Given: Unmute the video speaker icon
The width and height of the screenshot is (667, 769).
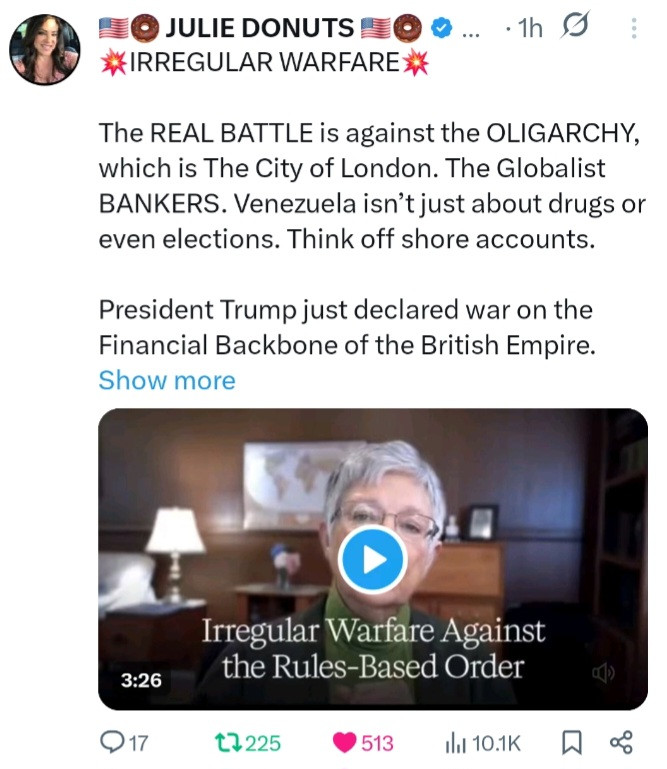Looking at the screenshot, I should 603,672.
